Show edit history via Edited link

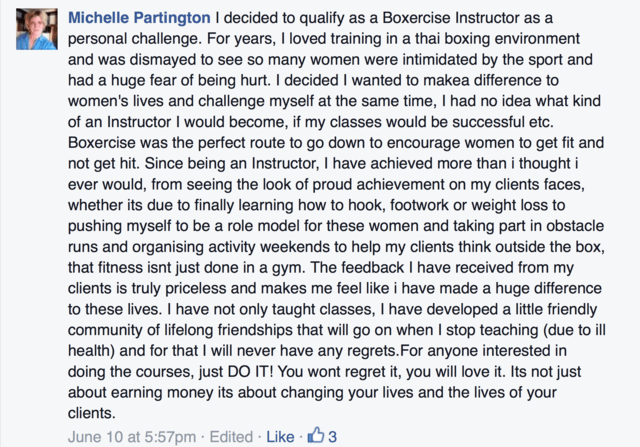pos(231,437)
